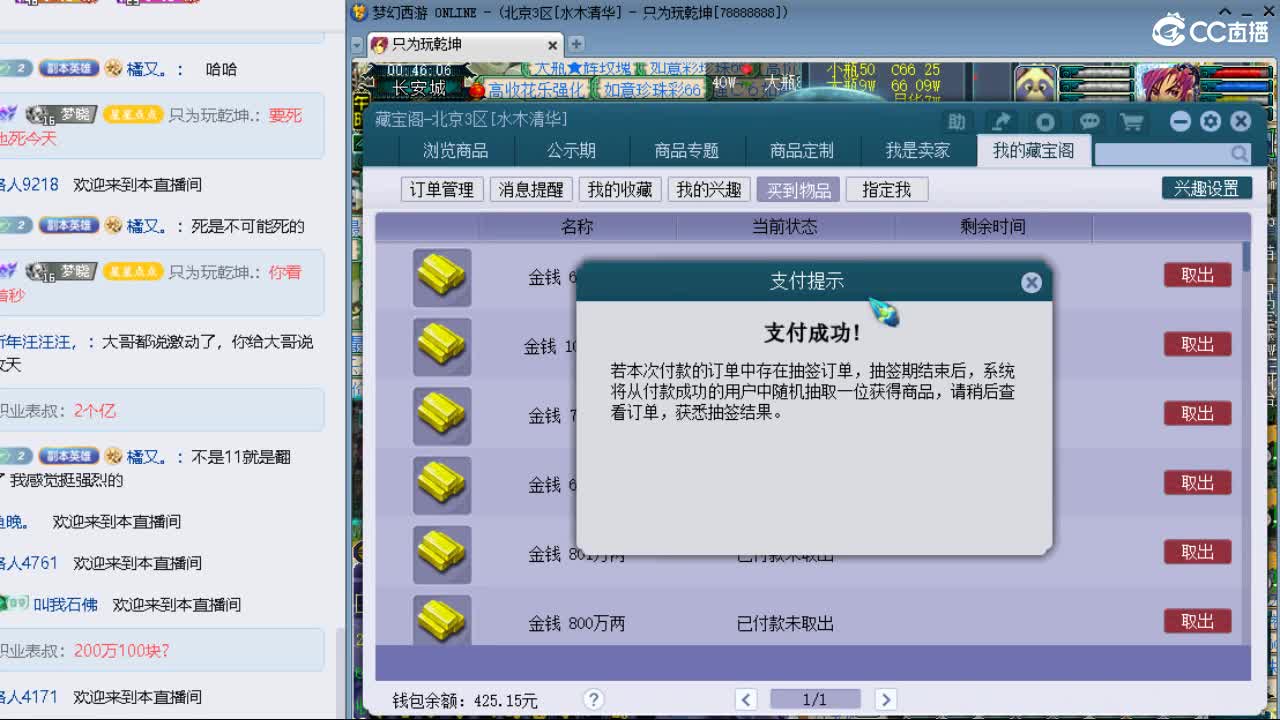1280x720 pixels.
Task: Open the tab list dropdown arrow
Action: coord(358,45)
